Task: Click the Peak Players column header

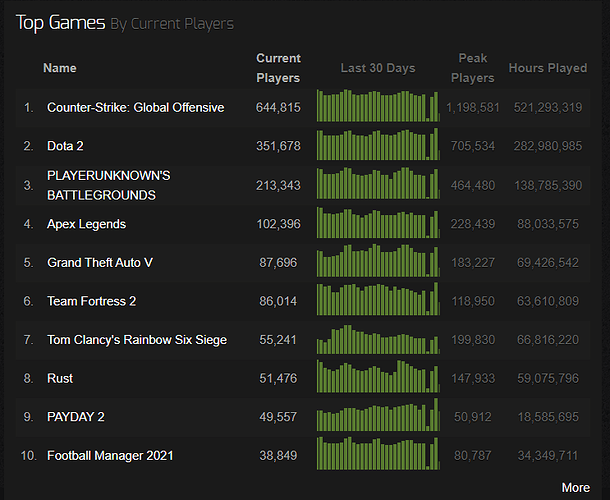Action: 473,68
